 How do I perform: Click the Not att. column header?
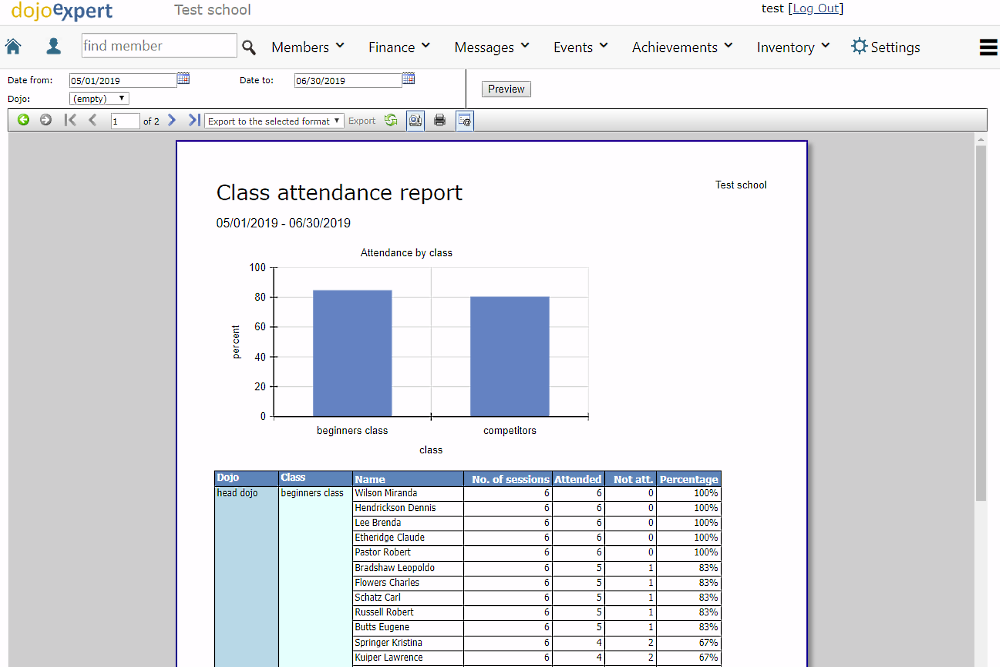click(x=630, y=478)
